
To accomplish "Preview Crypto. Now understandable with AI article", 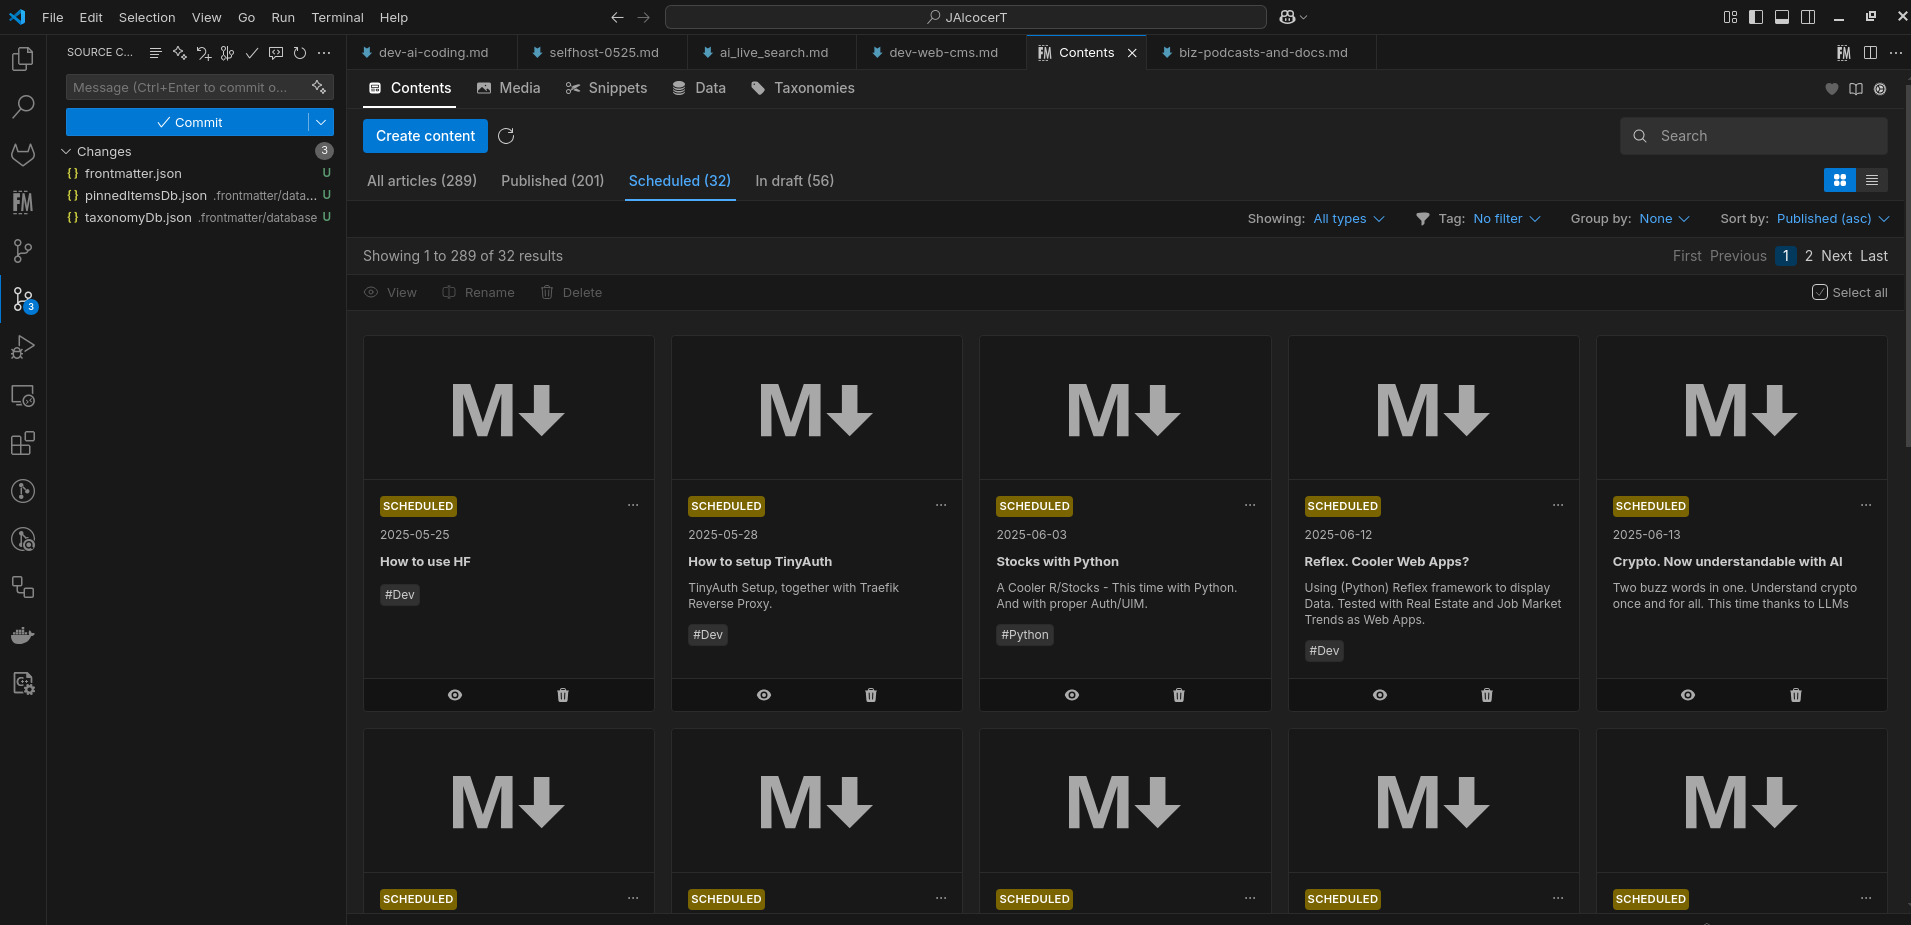I will pyautogui.click(x=1688, y=695).
